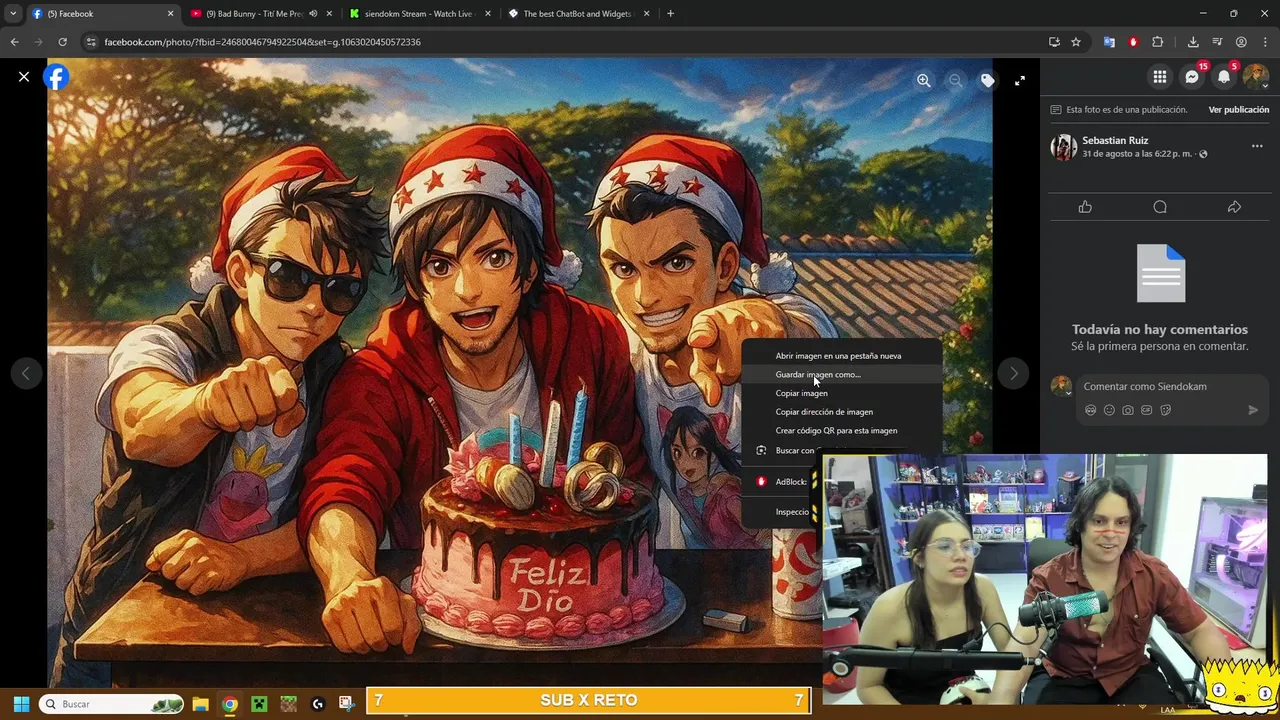Open the notifications bell icon

coord(1224,77)
